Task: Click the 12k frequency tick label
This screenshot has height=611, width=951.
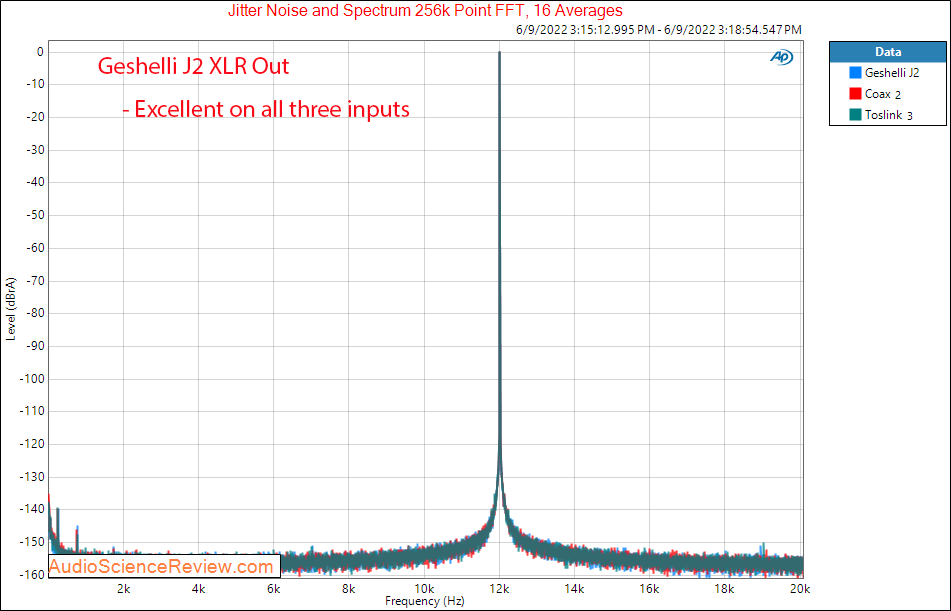Action: coord(499,589)
